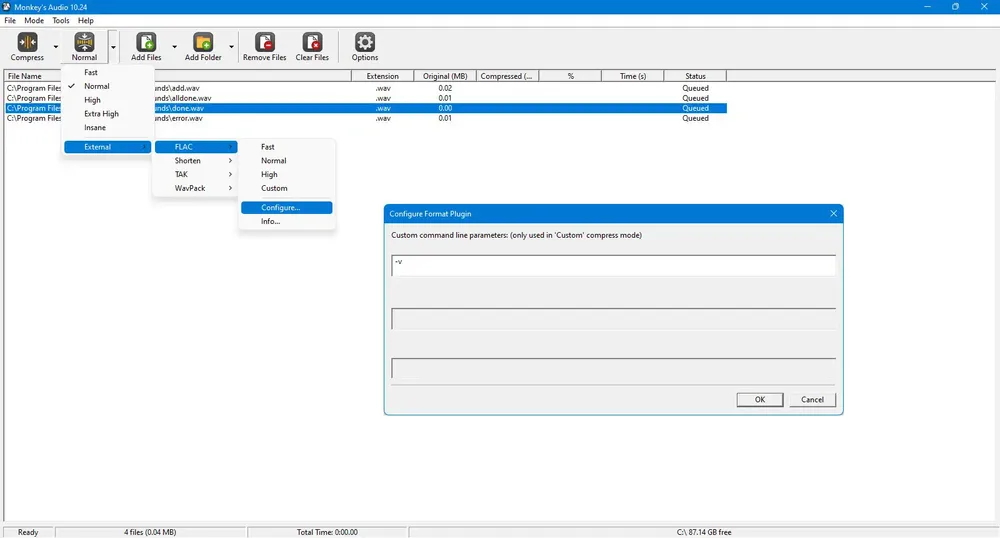Click the Remove Files icon
The width and height of the screenshot is (1000, 538).
pos(265,43)
